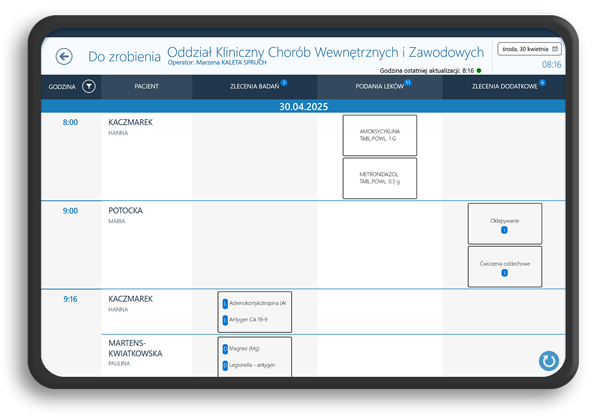600x416 pixels.
Task: Select patient Potocka Maria at 9:00
Action: 126,215
